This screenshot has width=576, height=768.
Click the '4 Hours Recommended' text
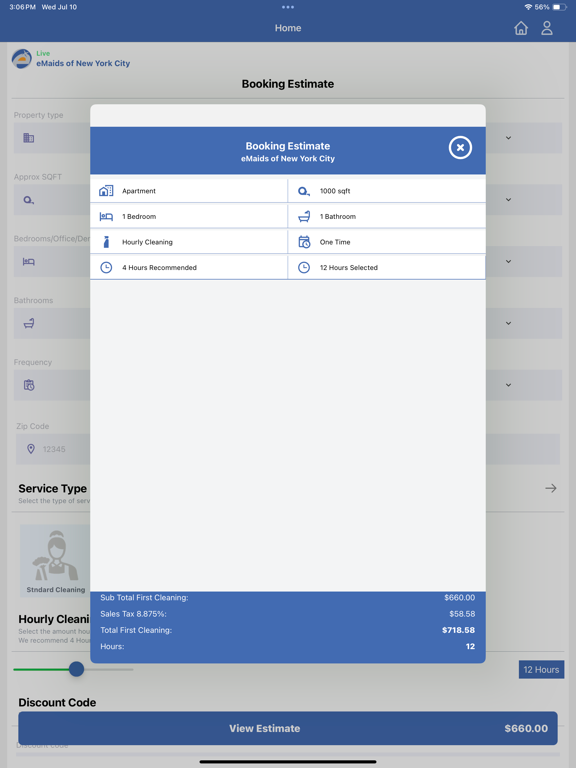coord(159,267)
